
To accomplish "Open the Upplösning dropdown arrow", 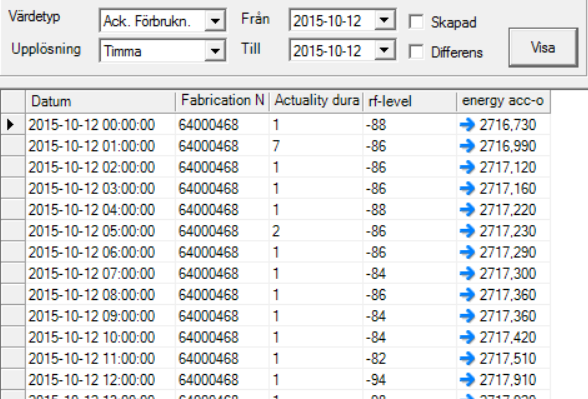I will click(215, 51).
